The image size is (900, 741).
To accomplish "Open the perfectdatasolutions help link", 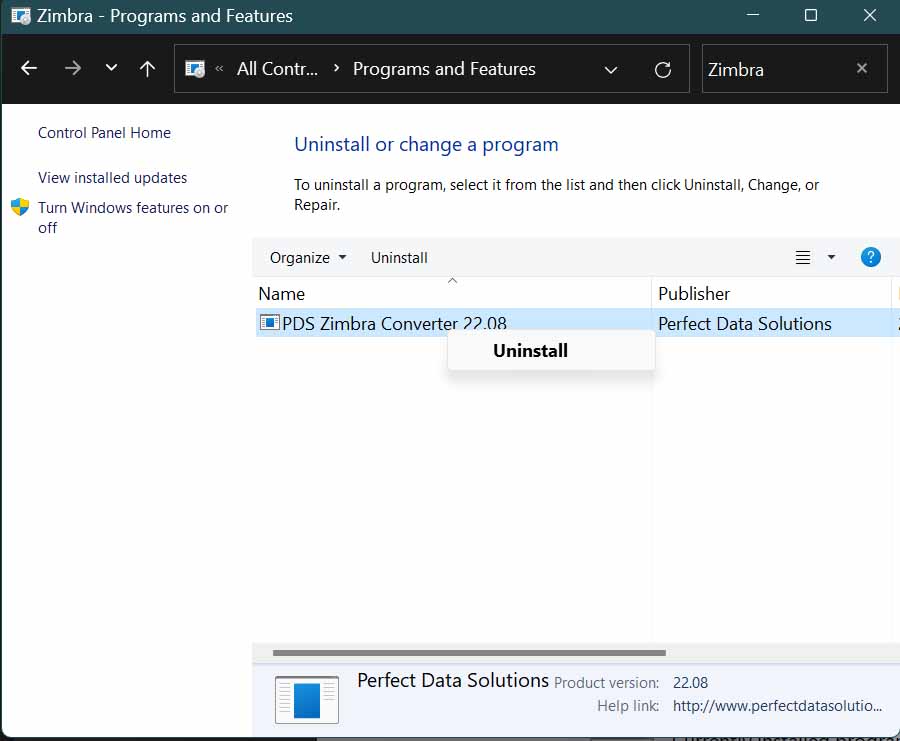I will 777,705.
